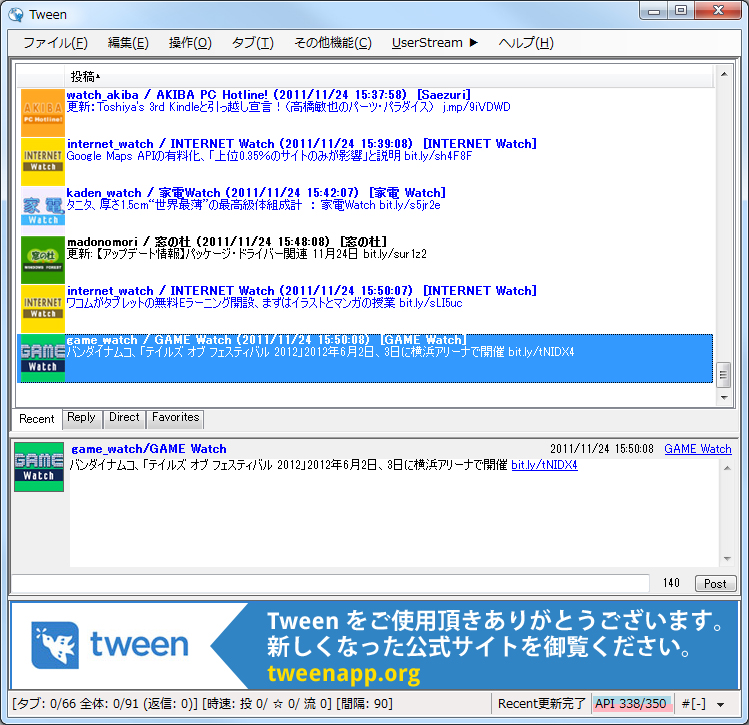Image resolution: width=749 pixels, height=725 pixels.
Task: Open the 編集(E) menu
Action: pyautogui.click(x=128, y=43)
